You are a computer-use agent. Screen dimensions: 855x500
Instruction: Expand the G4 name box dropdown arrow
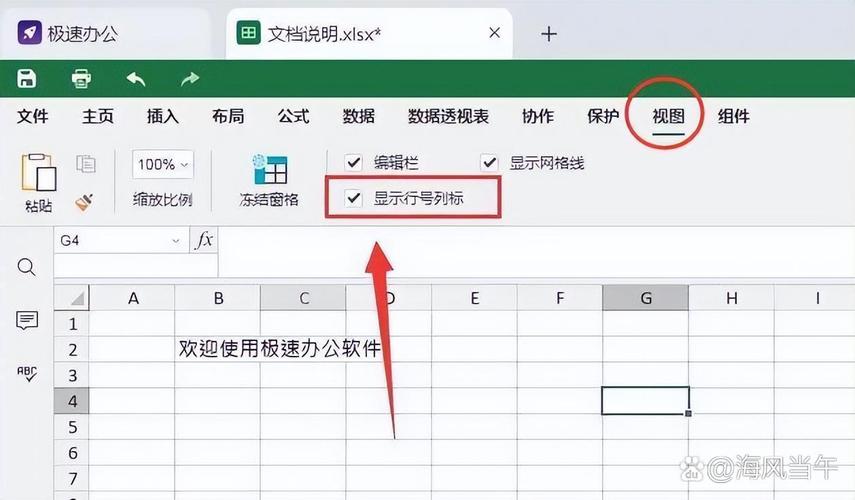point(176,240)
